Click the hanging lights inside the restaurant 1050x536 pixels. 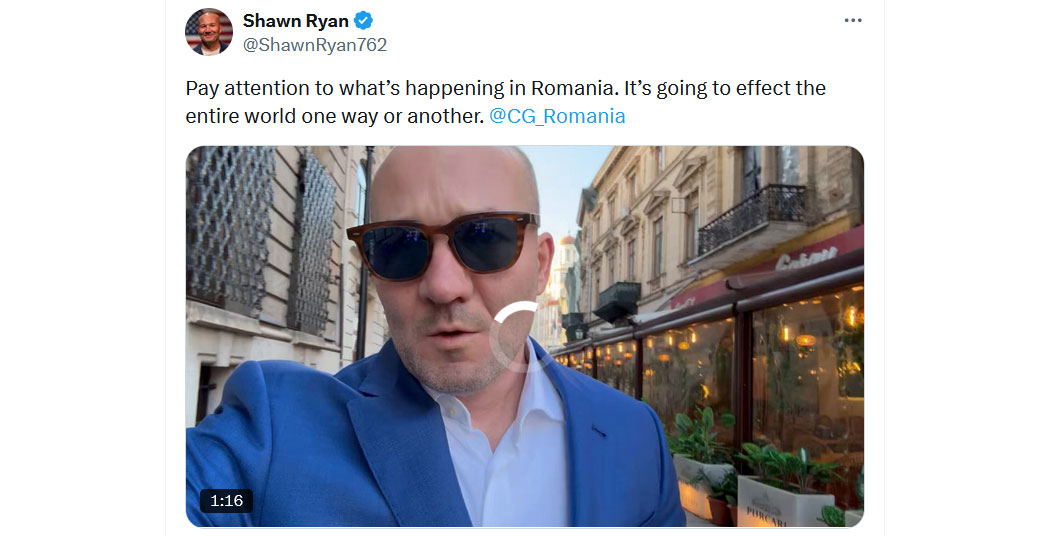(x=806, y=338)
